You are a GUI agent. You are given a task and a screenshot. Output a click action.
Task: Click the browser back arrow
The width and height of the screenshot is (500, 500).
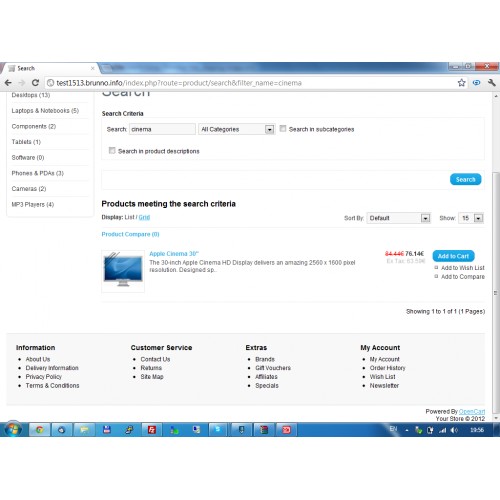(8, 83)
